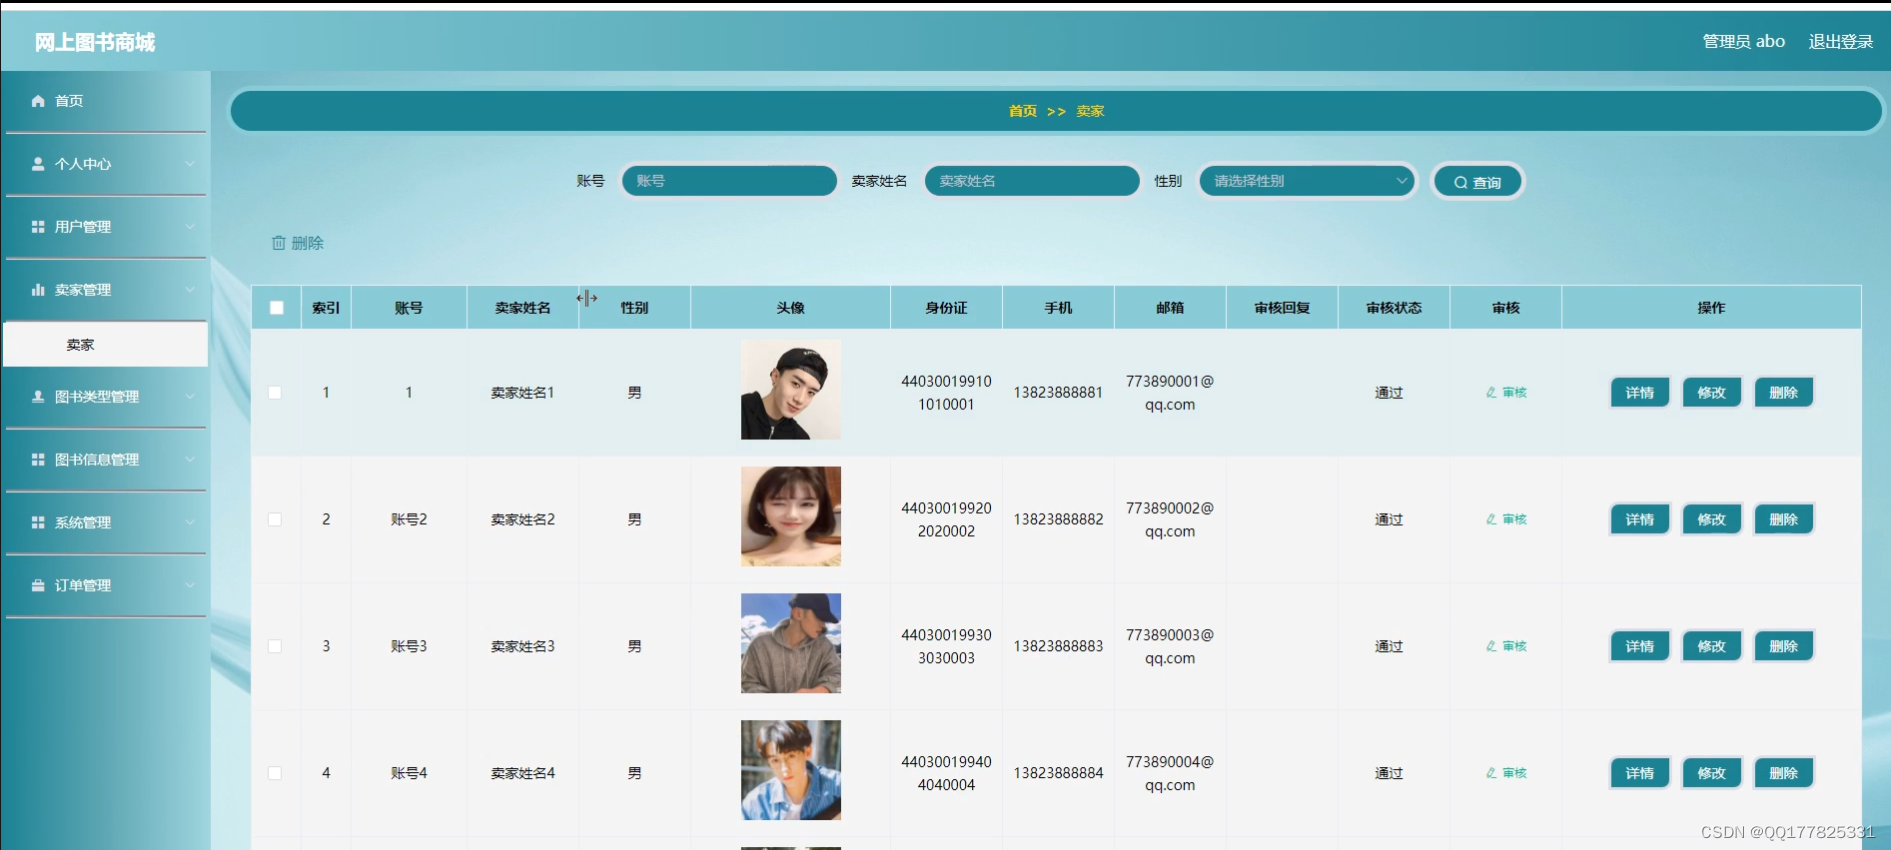Expand 用户管理 using its chevron arrow
The height and width of the screenshot is (850, 1891).
pyautogui.click(x=190, y=227)
